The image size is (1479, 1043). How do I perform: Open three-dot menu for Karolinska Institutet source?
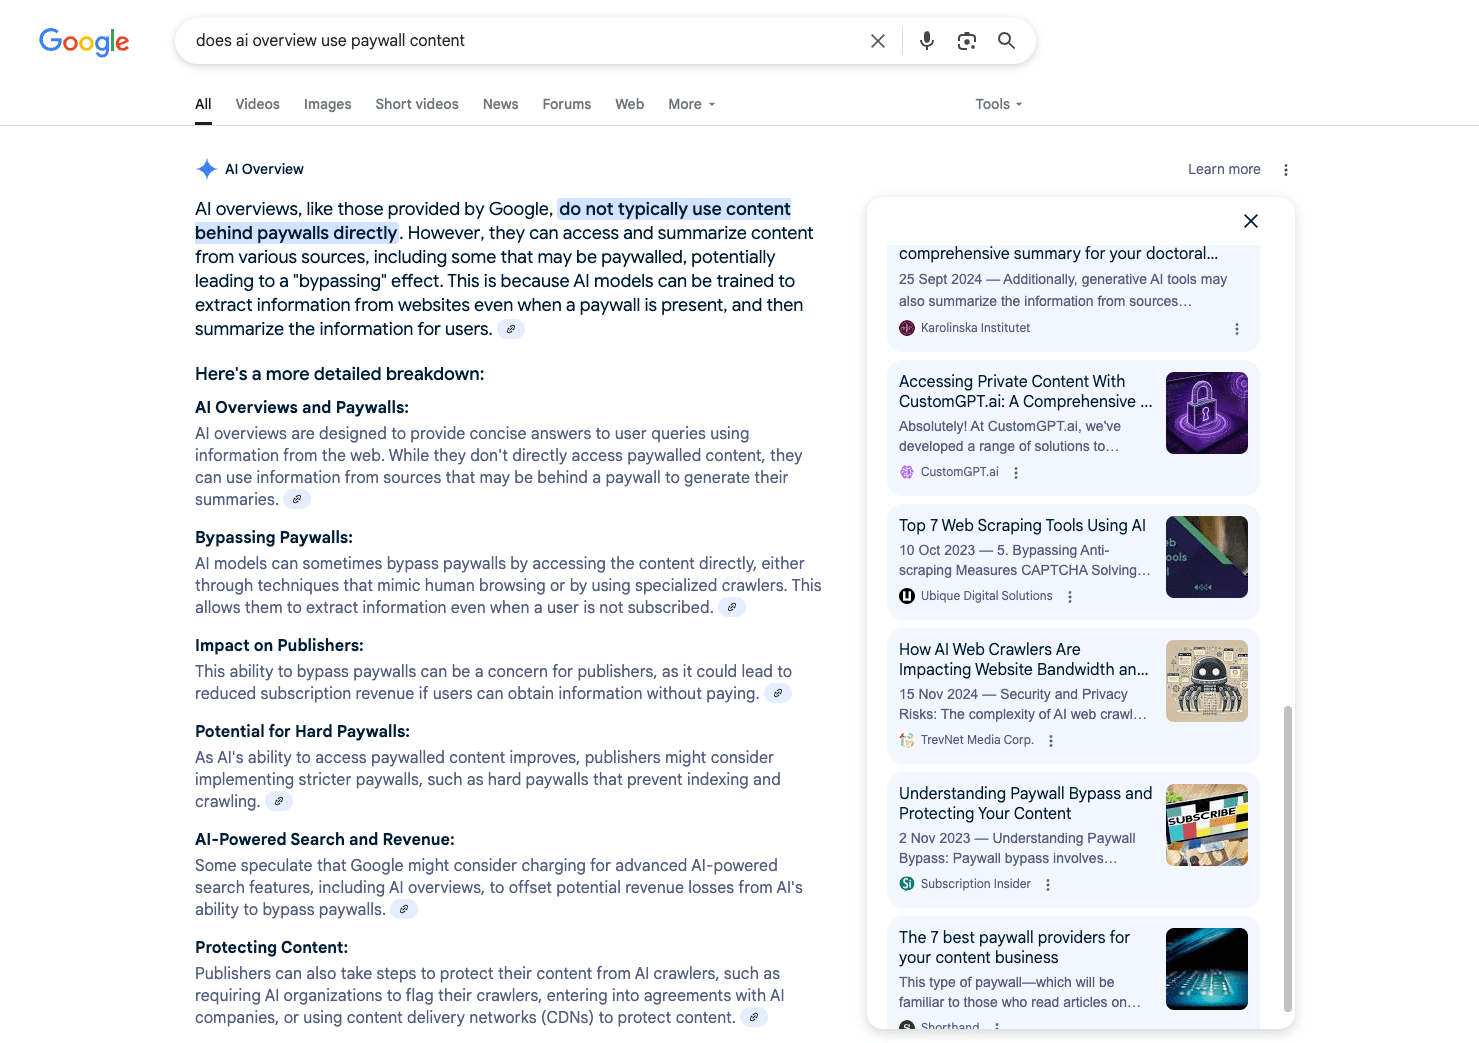point(1237,329)
